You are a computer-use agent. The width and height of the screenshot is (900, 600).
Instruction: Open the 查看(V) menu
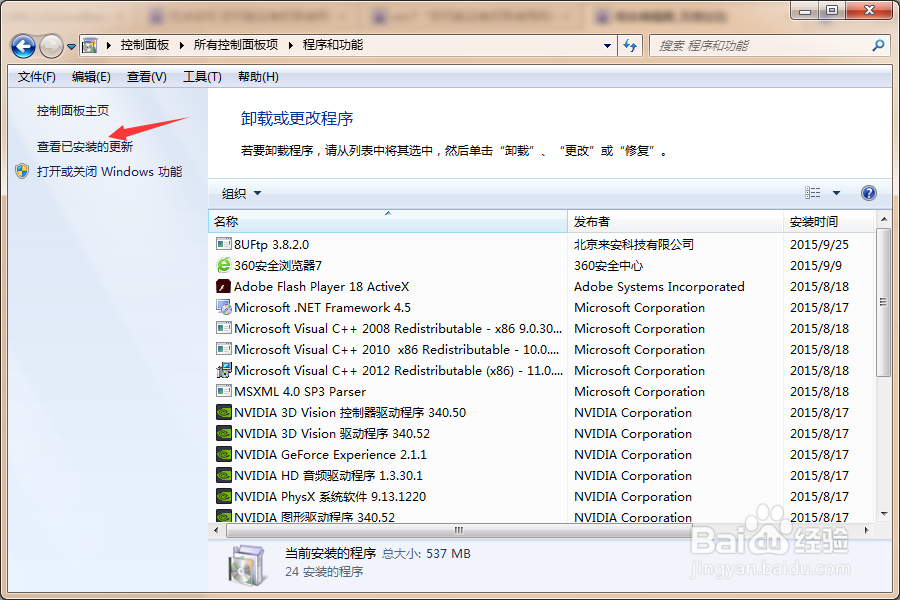tap(147, 77)
